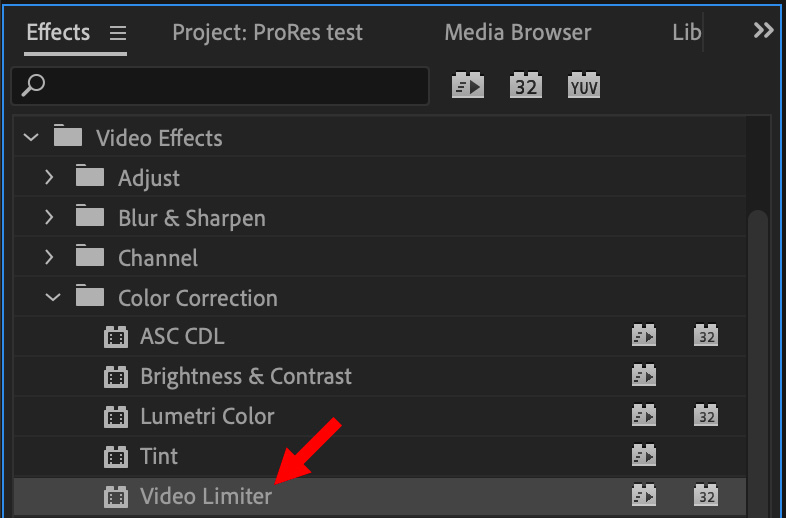Screen dimensions: 786x518
Task: Open the Effects panel hamburger menu
Action: [118, 34]
